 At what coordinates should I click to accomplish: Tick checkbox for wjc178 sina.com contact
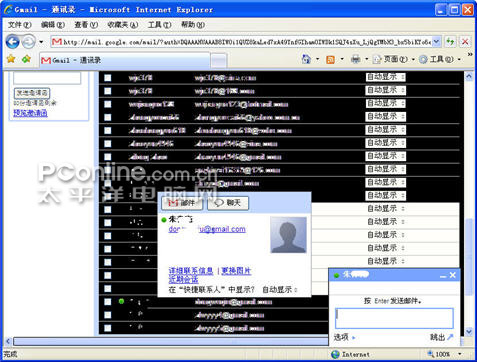click(107, 78)
